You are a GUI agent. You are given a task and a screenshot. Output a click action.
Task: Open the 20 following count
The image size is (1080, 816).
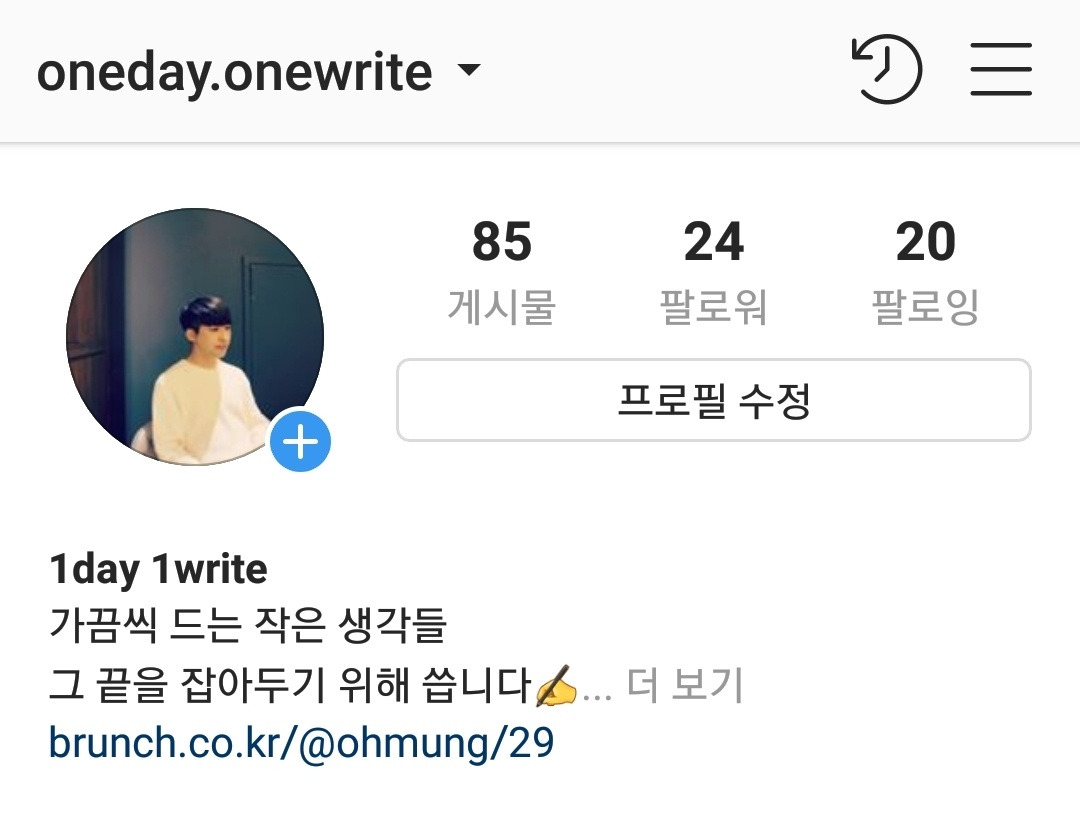coord(926,242)
